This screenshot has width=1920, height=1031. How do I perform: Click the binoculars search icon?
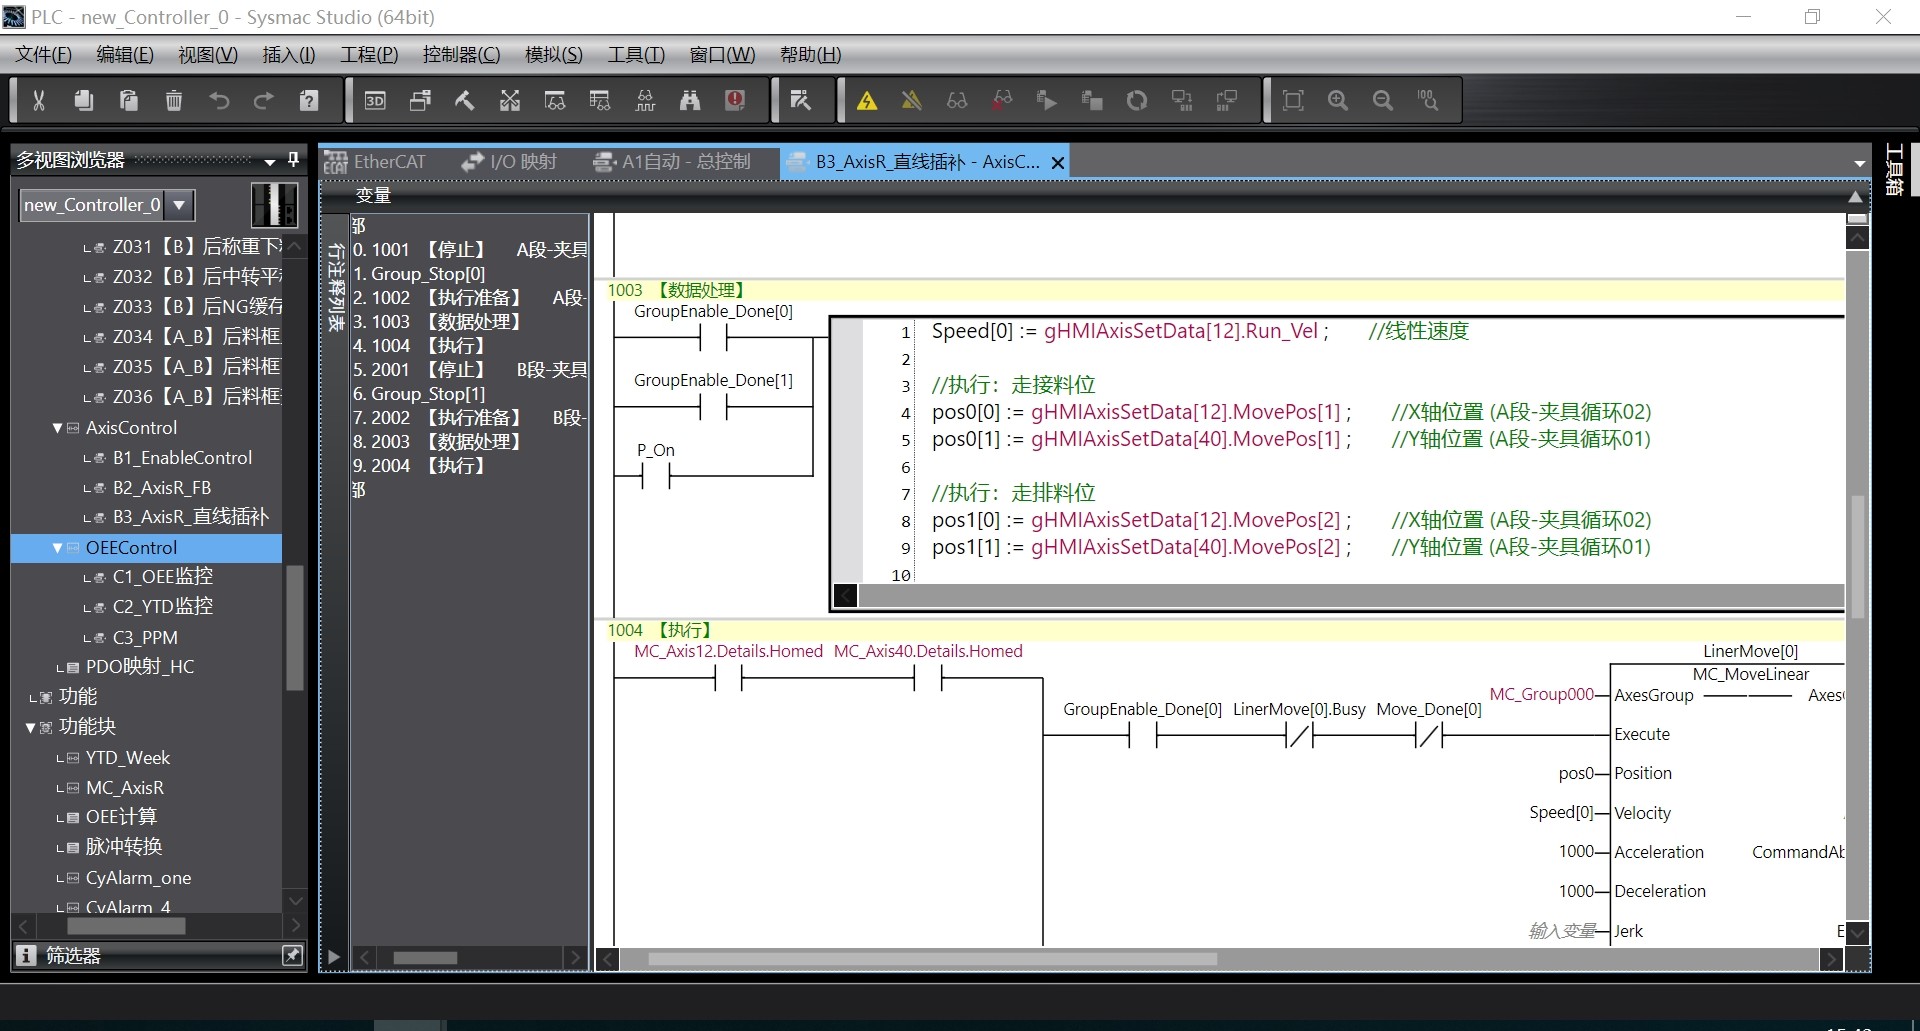click(690, 100)
